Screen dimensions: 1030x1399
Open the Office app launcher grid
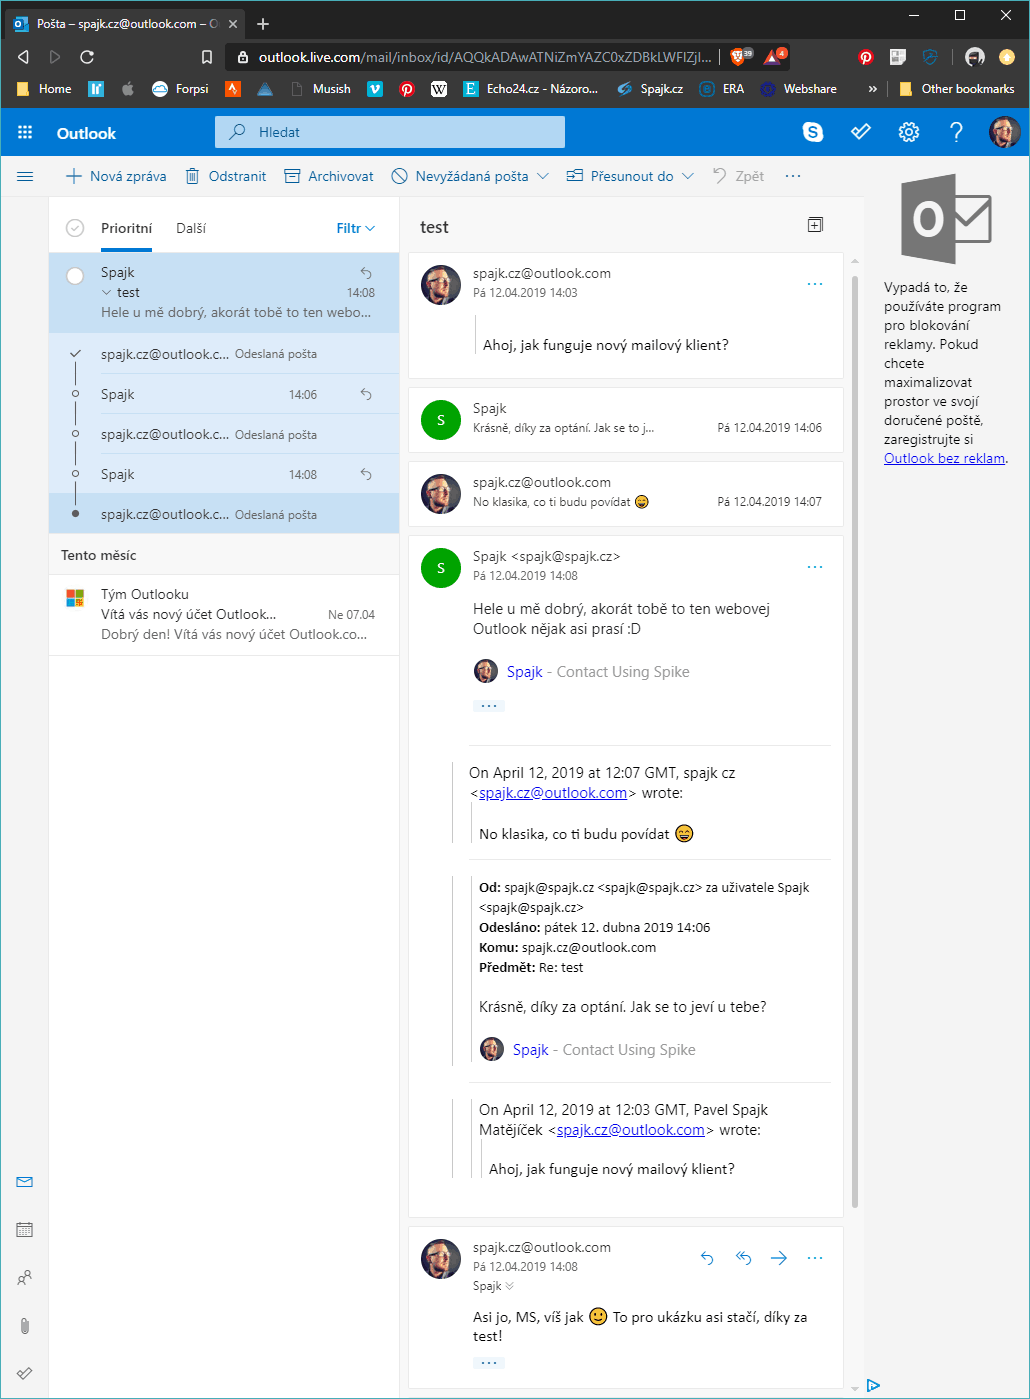(x=25, y=132)
